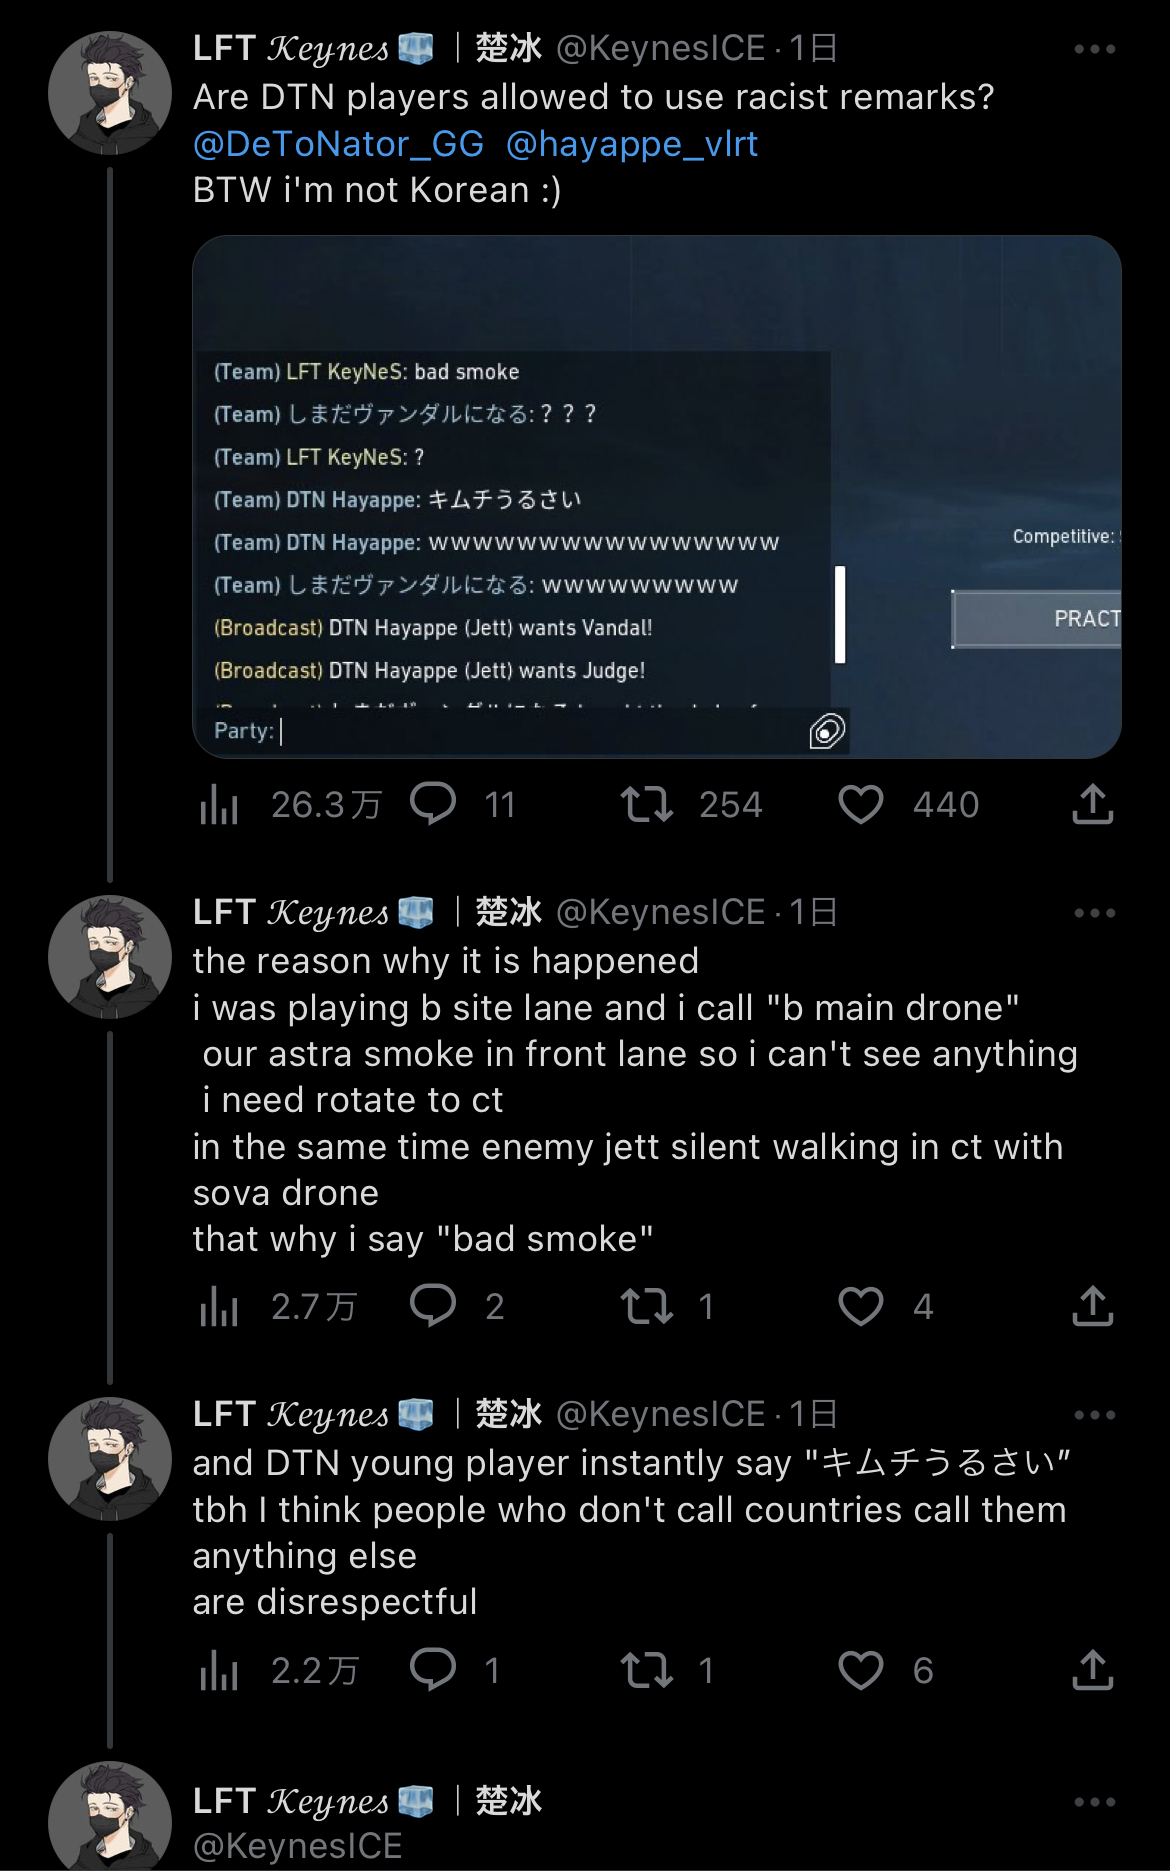Open the Valorant chat screenshot image
This screenshot has height=1871, width=1170.
(656, 496)
